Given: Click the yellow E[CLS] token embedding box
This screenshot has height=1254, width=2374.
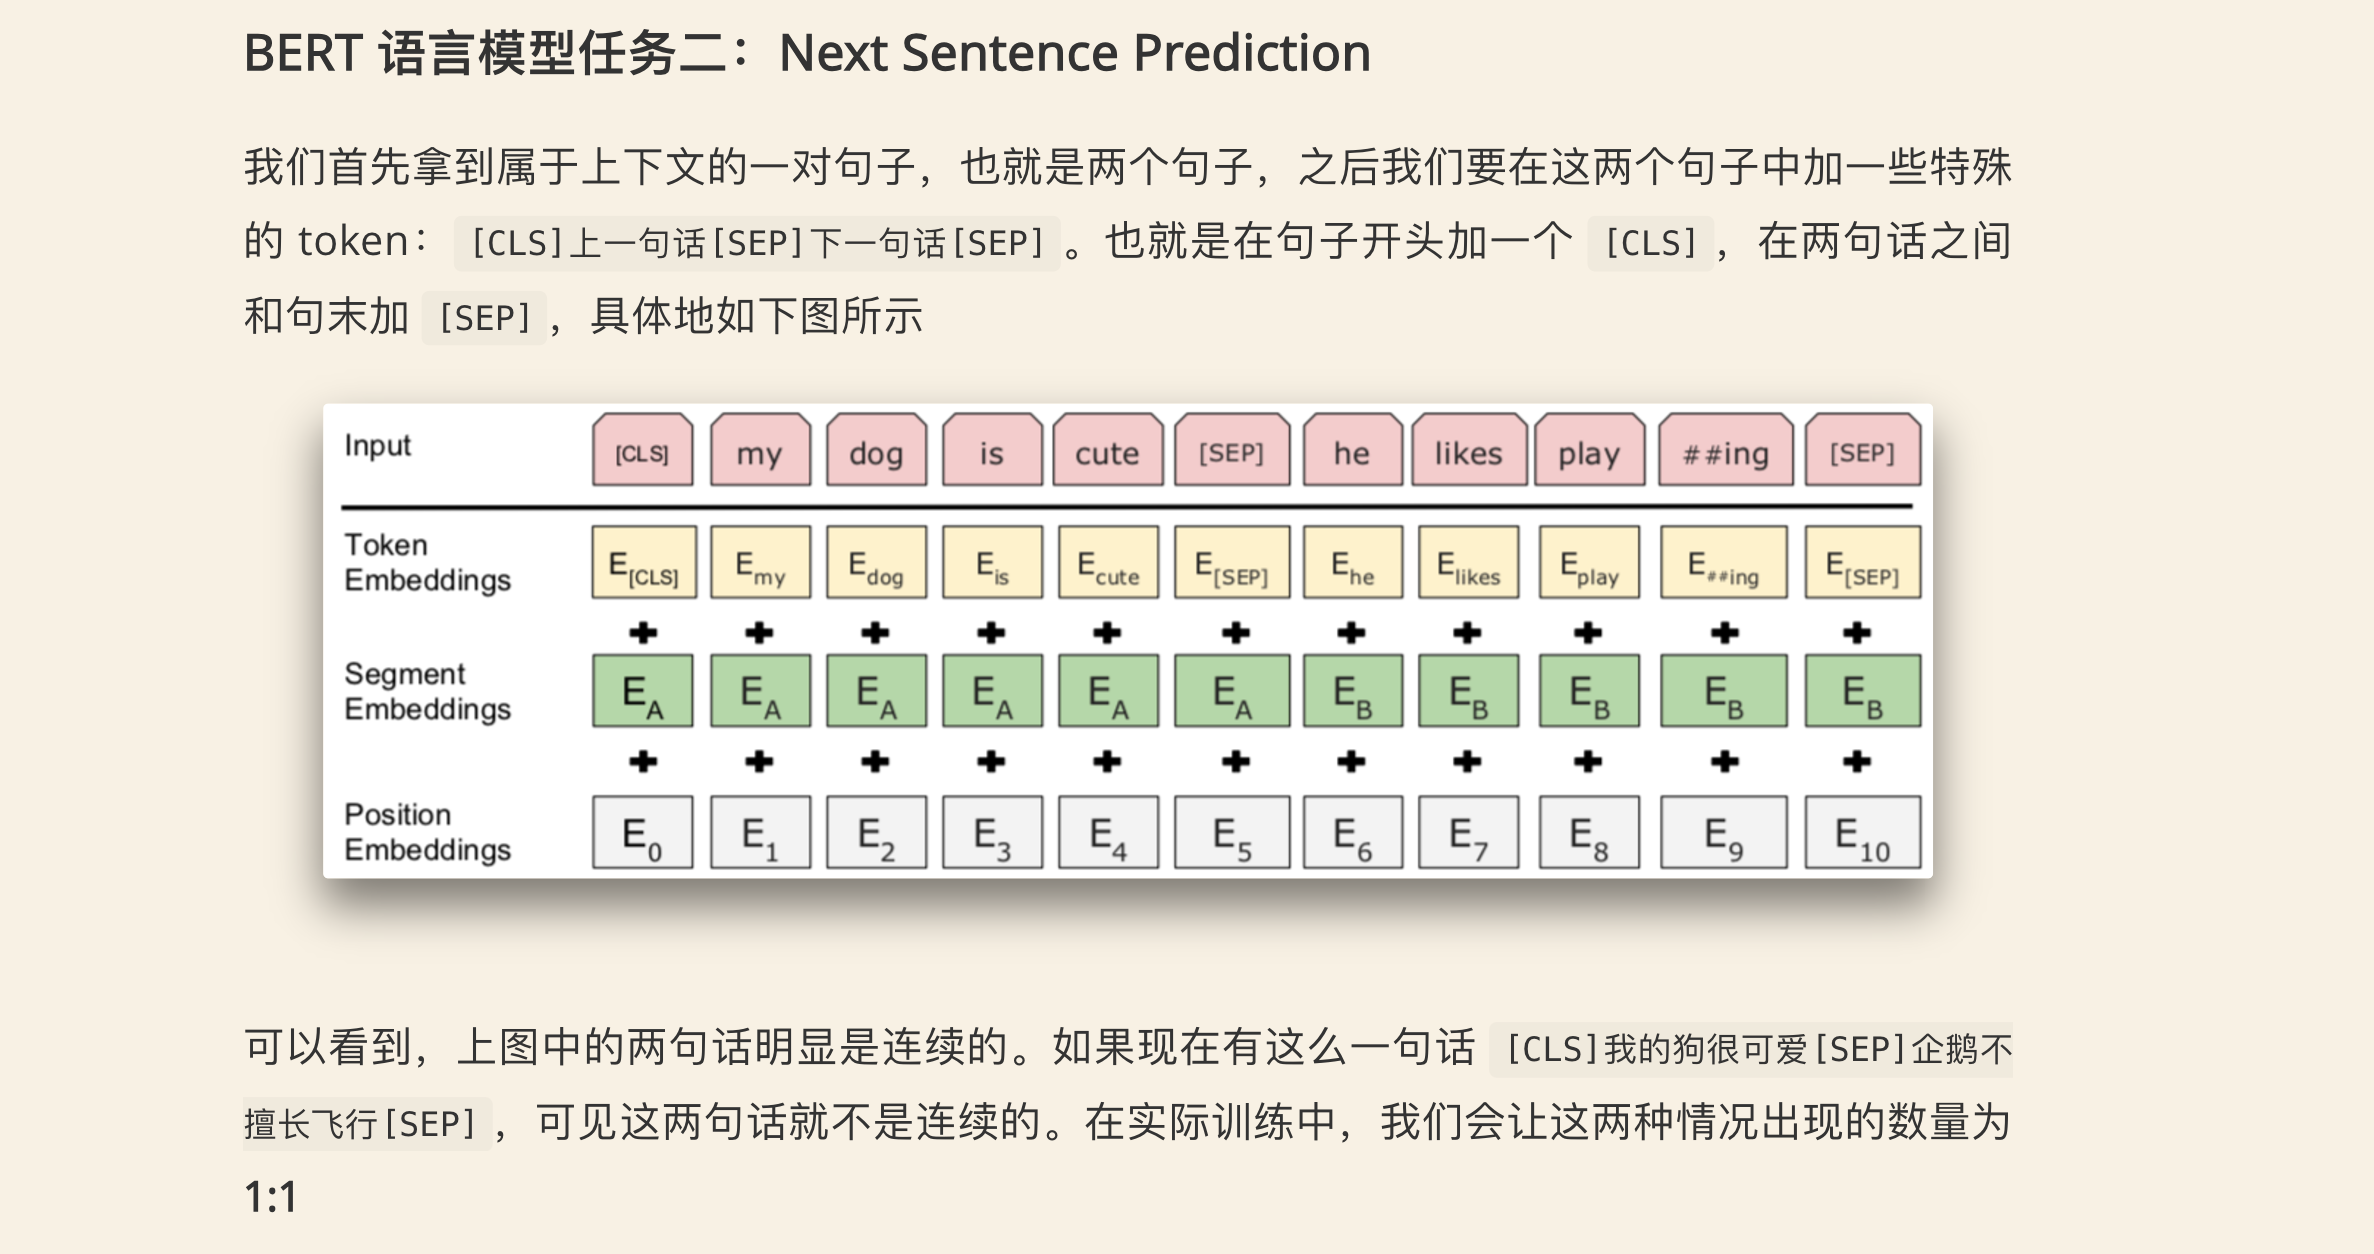Looking at the screenshot, I should tap(643, 563).
